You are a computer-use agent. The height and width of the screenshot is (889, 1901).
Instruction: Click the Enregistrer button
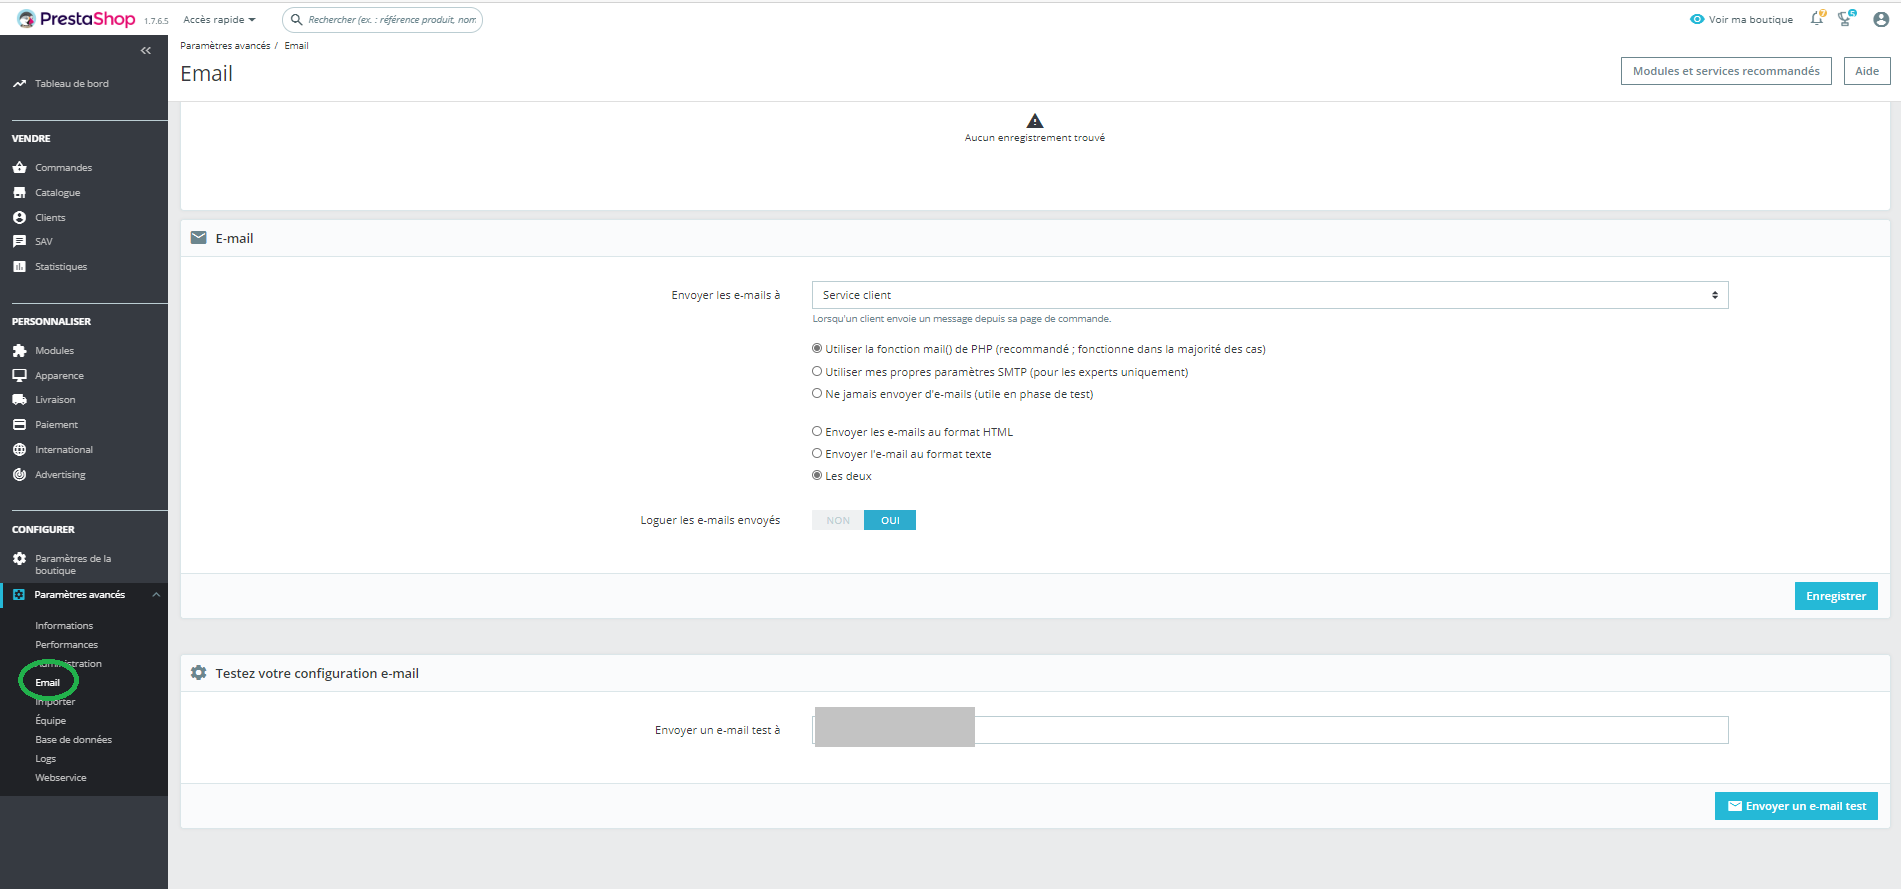[1836, 596]
